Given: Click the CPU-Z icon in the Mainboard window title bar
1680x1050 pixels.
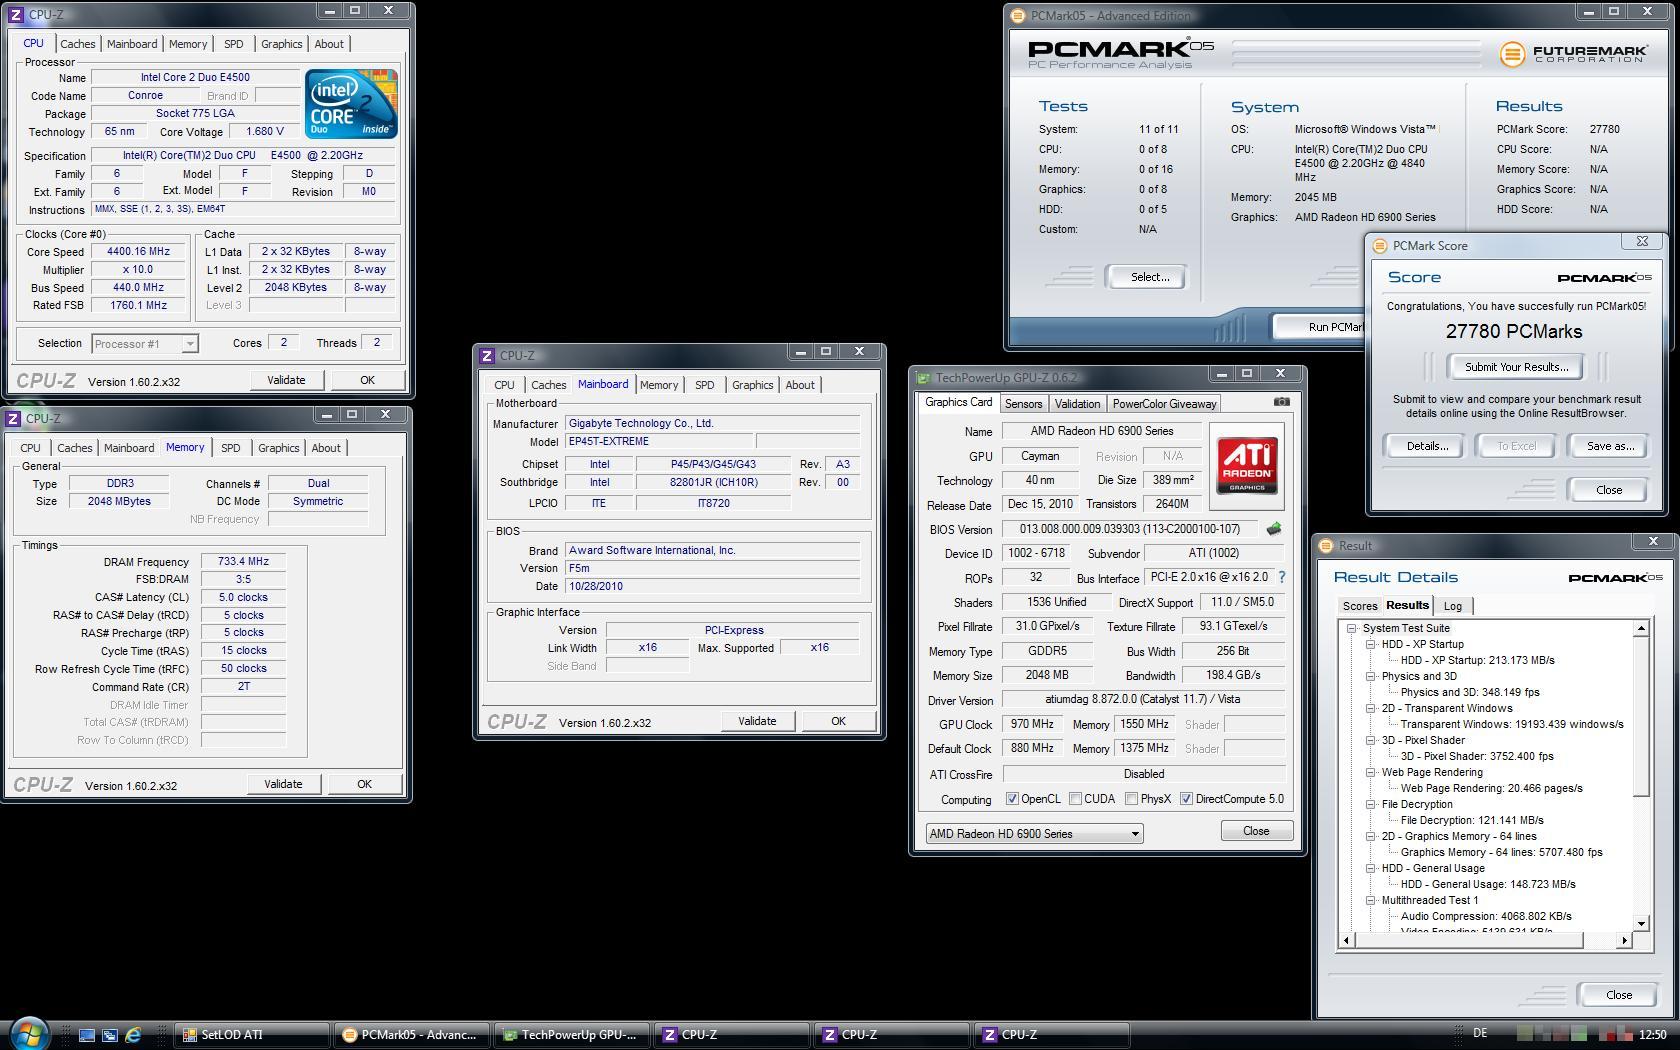Looking at the screenshot, I should pos(487,356).
